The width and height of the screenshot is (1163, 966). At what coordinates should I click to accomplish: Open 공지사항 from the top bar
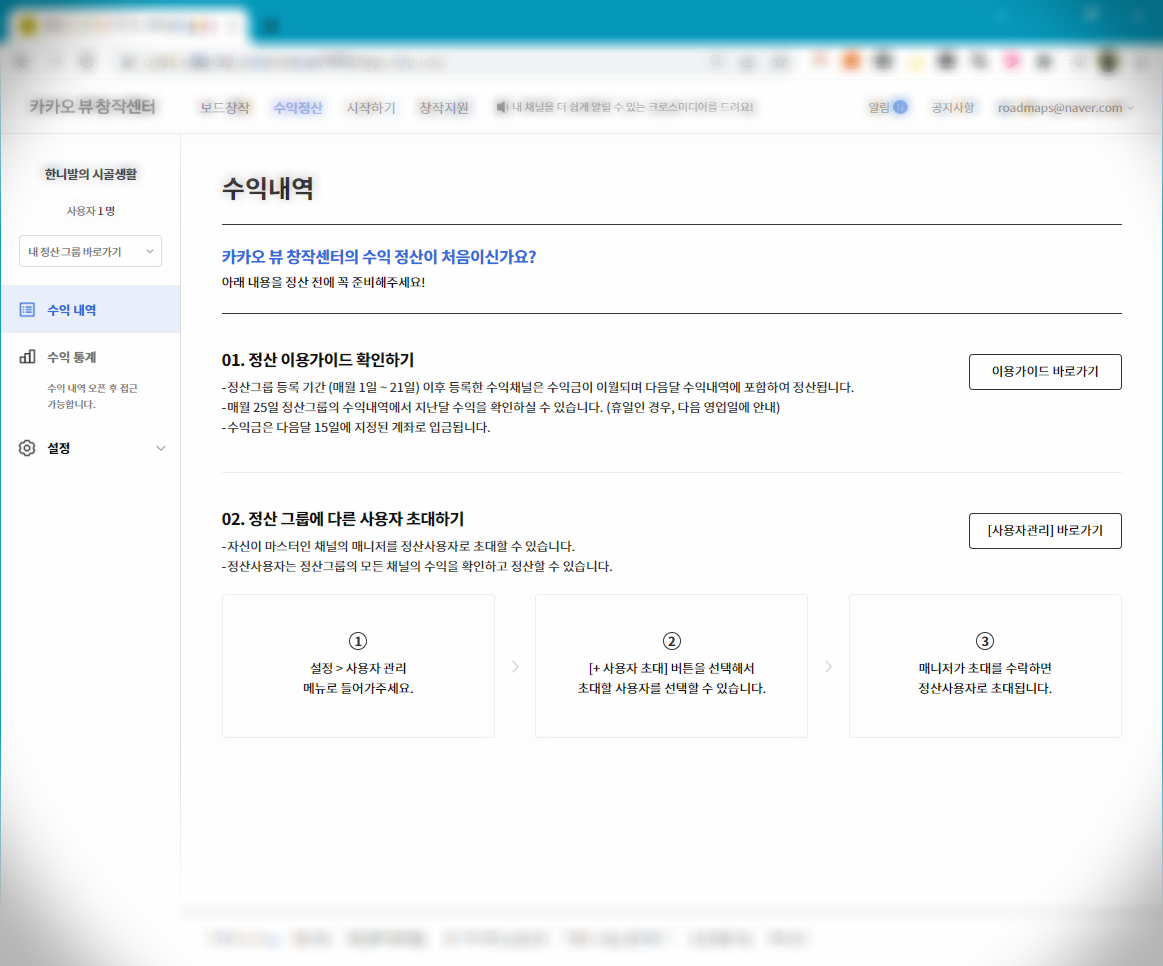pyautogui.click(x=952, y=106)
